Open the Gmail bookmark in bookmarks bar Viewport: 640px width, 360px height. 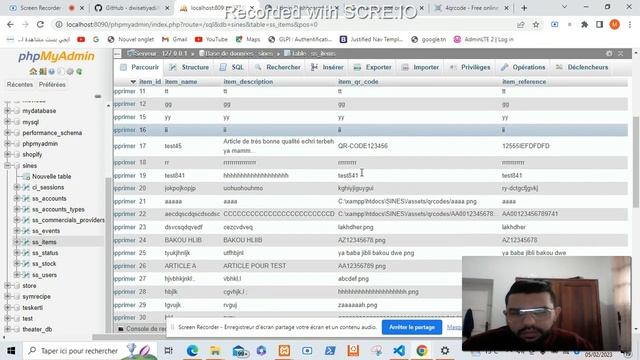175,39
